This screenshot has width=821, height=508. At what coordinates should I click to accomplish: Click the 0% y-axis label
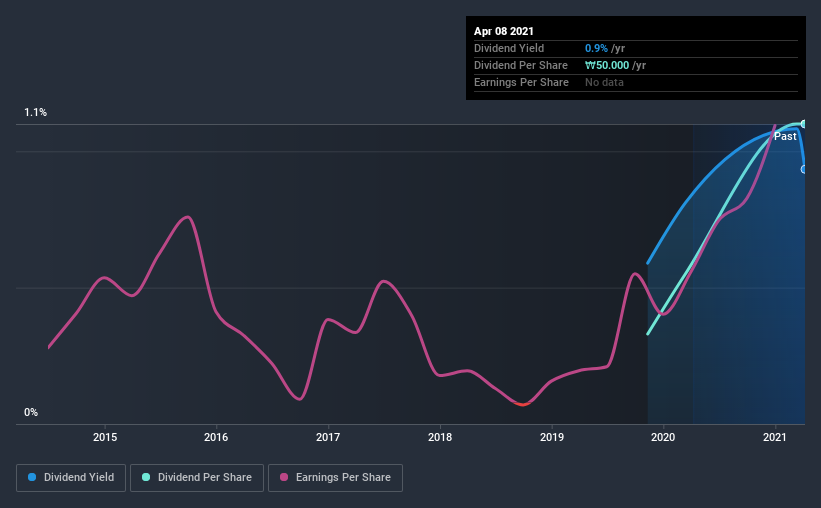pos(31,412)
